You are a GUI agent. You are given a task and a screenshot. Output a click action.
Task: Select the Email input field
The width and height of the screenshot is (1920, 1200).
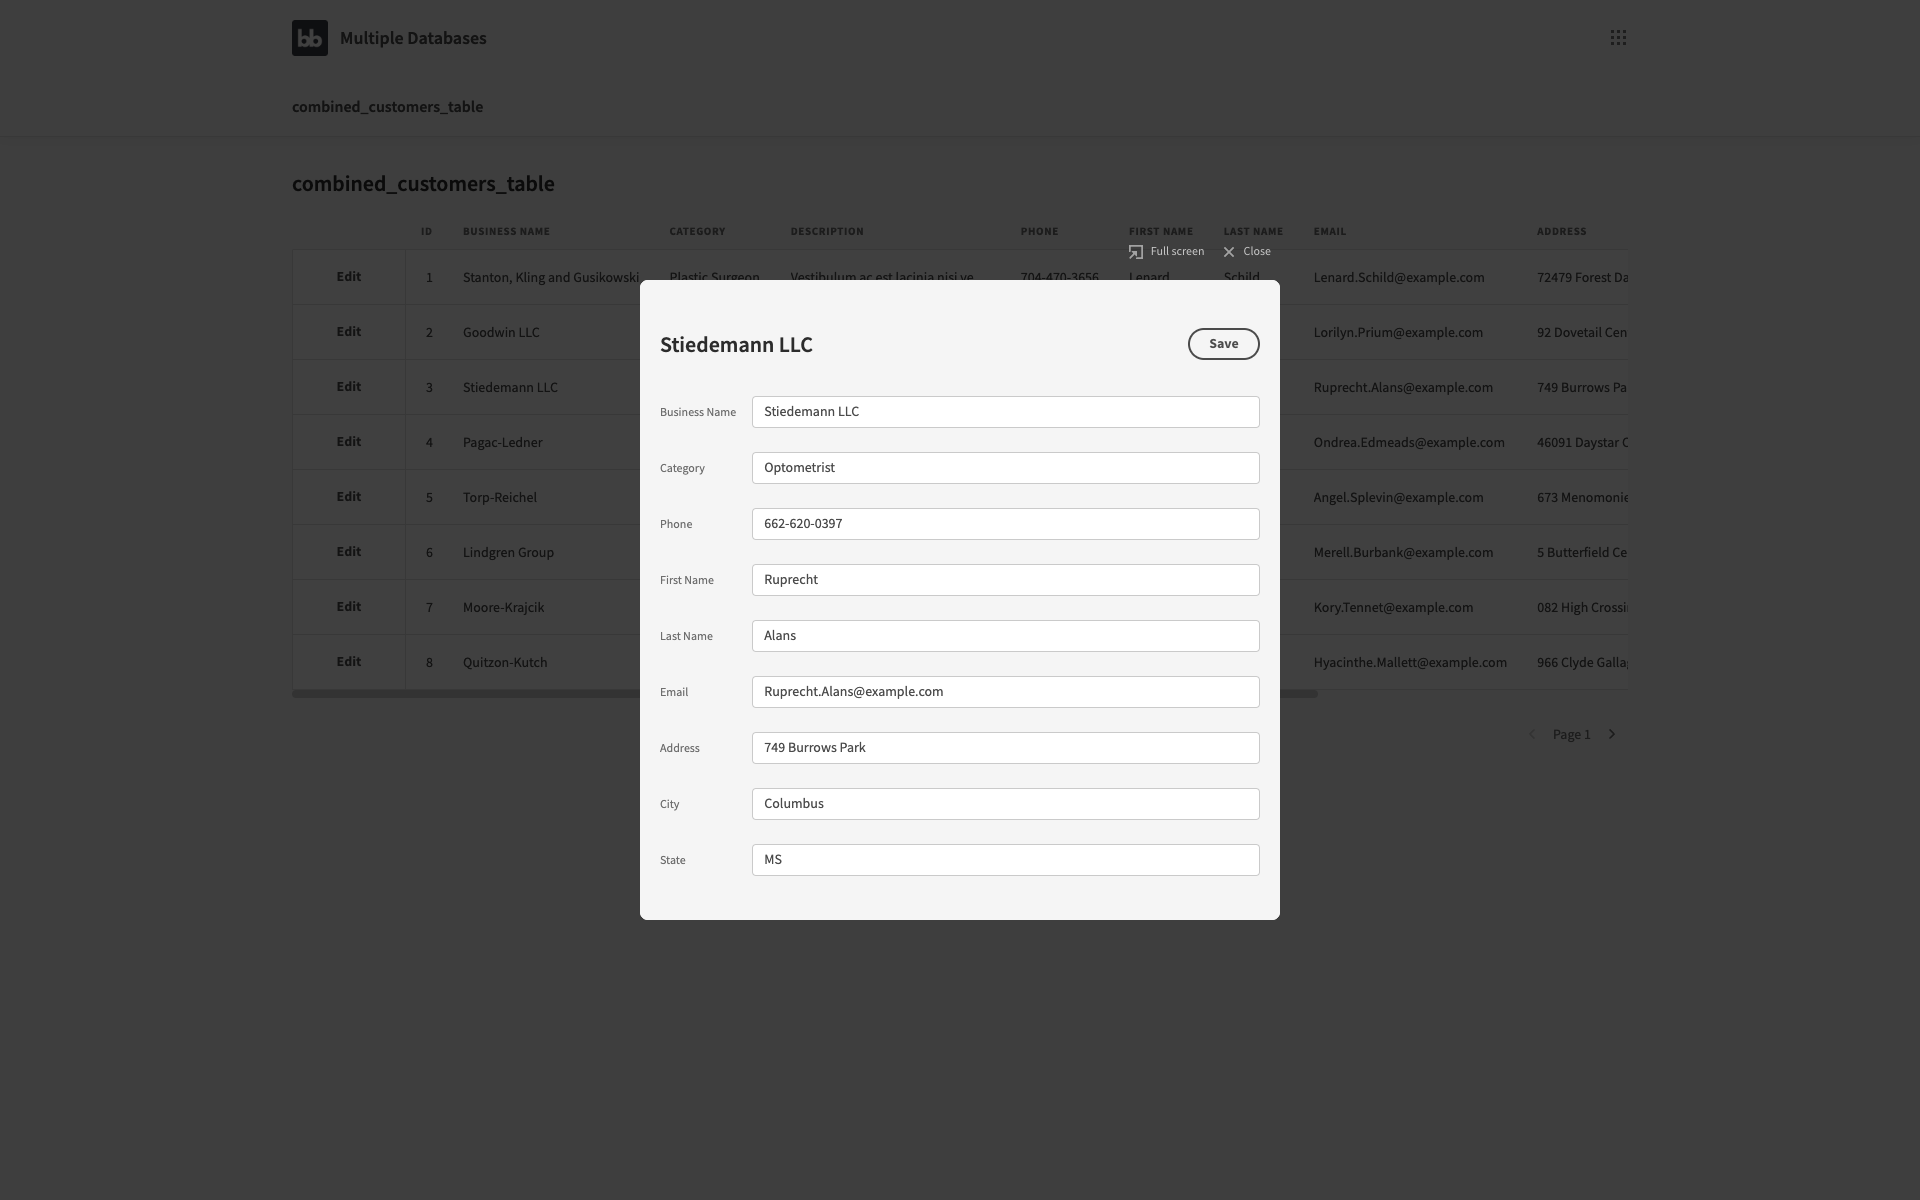(1005, 692)
